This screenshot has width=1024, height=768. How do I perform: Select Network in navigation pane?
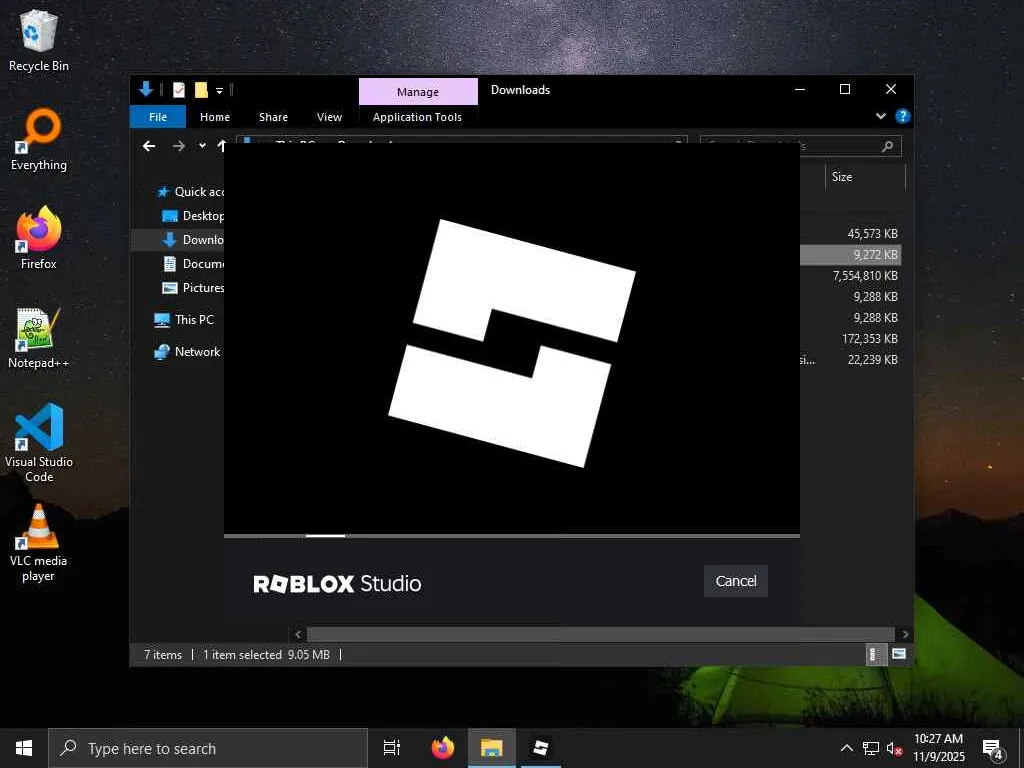click(187, 351)
